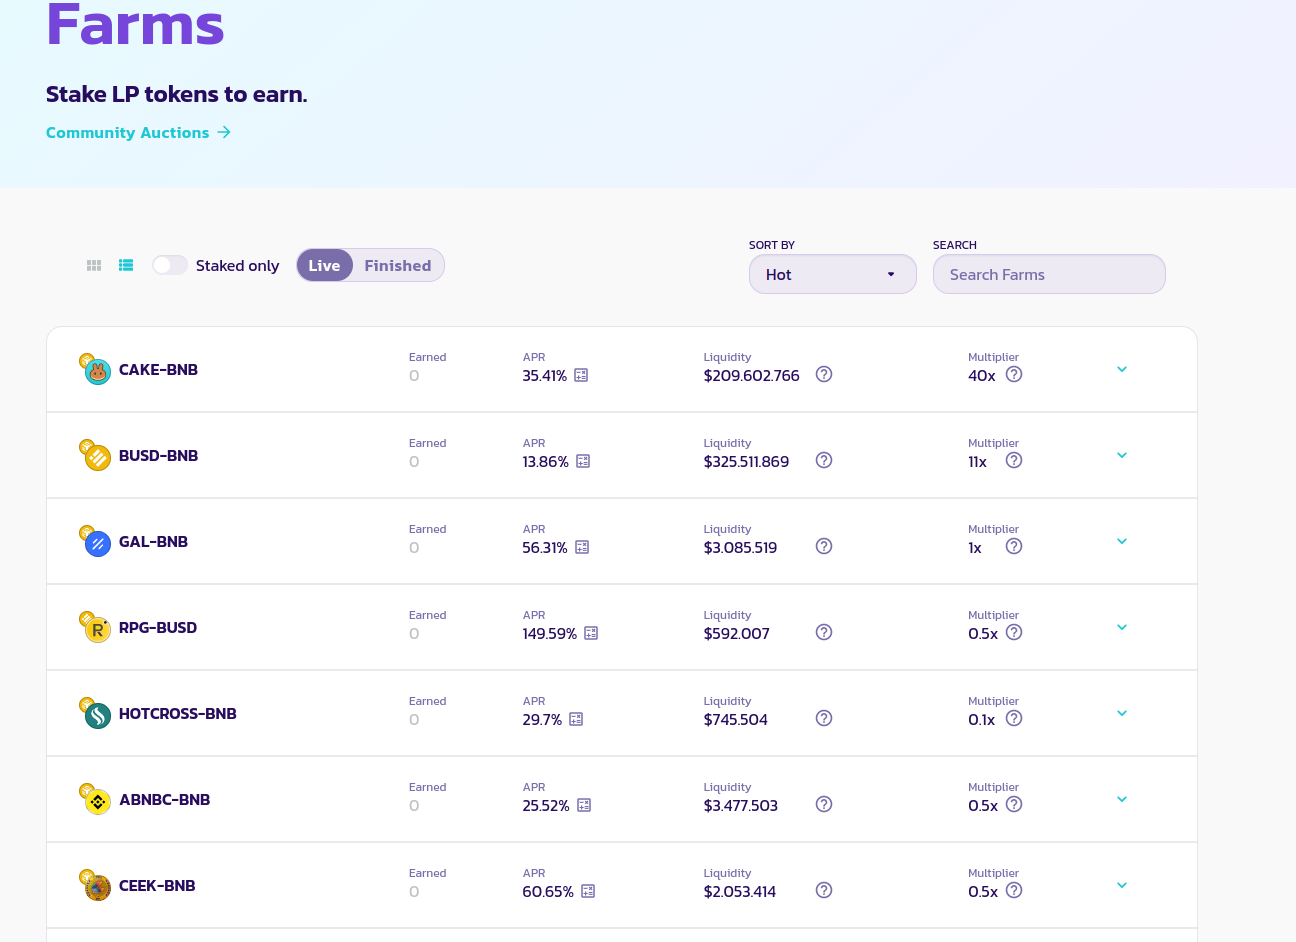The height and width of the screenshot is (942, 1296).
Task: Click liquidity help icon for CAKE-BNB
Action: coord(824,374)
